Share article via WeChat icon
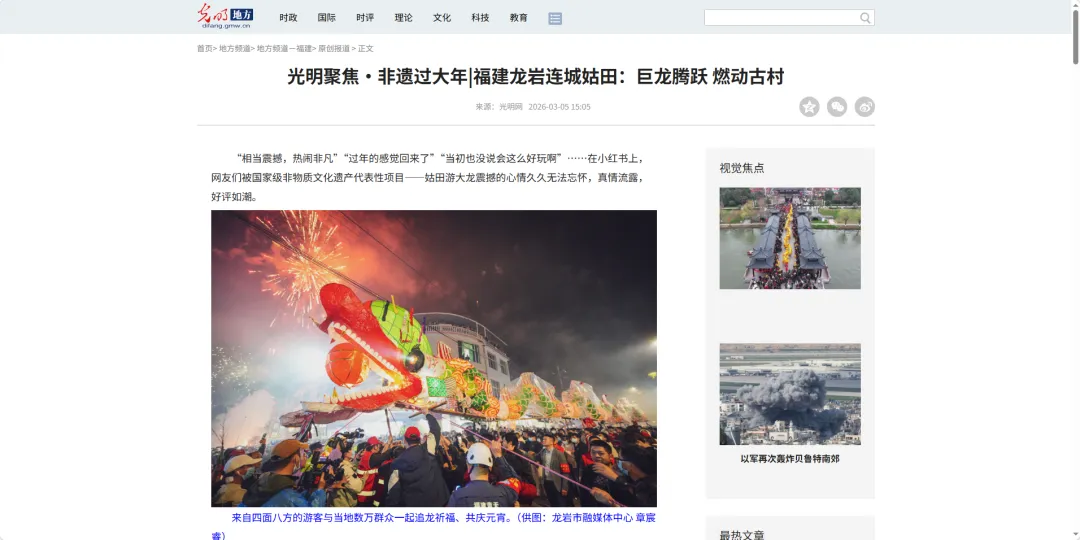The image size is (1080, 540). (837, 107)
